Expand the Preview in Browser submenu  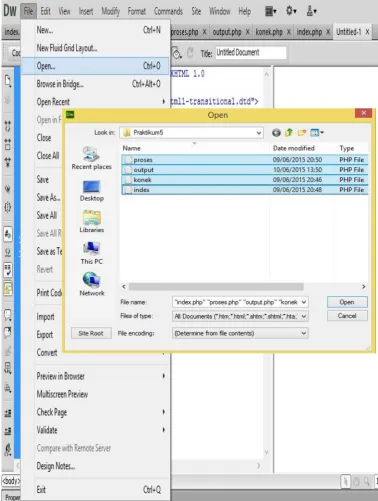click(96, 376)
